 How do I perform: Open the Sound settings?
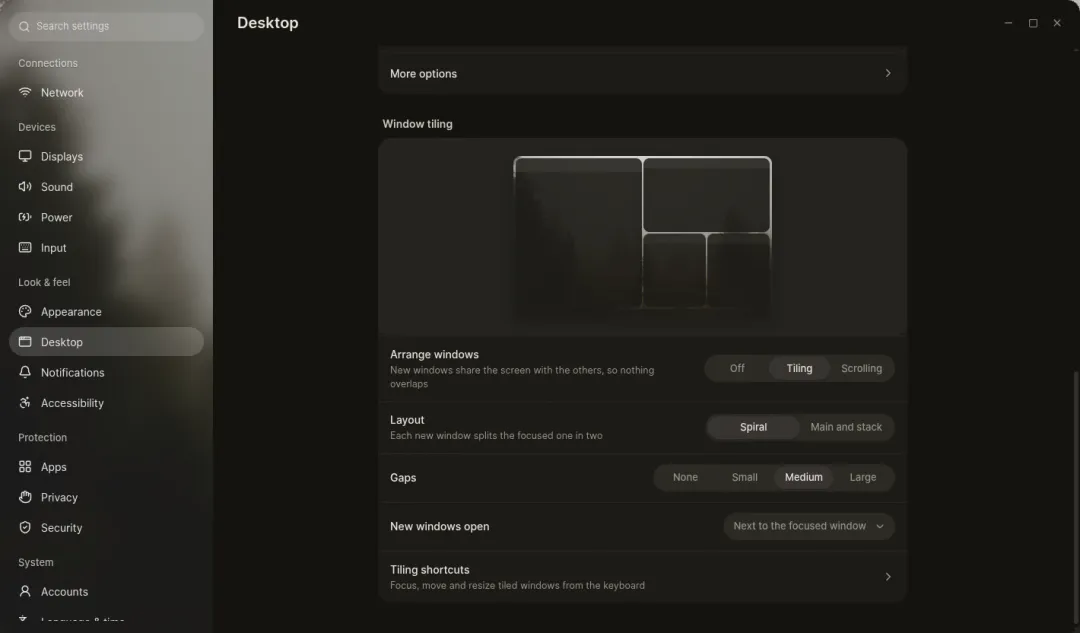pos(106,187)
